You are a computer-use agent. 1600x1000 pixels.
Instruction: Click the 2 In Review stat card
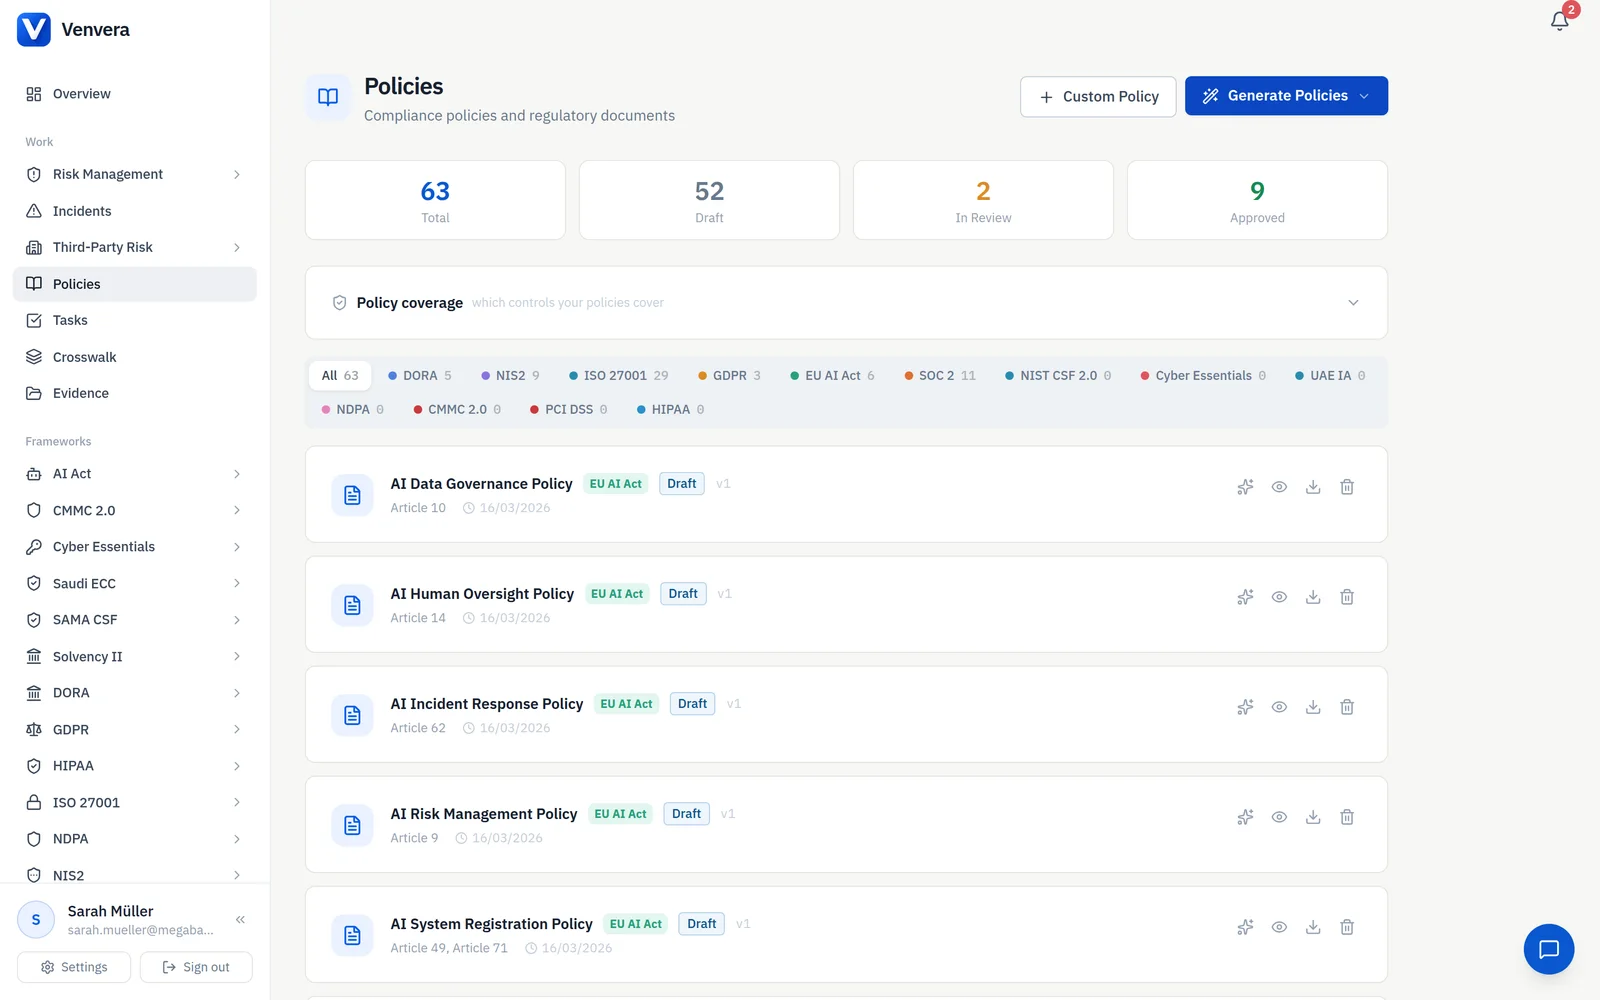pyautogui.click(x=983, y=200)
